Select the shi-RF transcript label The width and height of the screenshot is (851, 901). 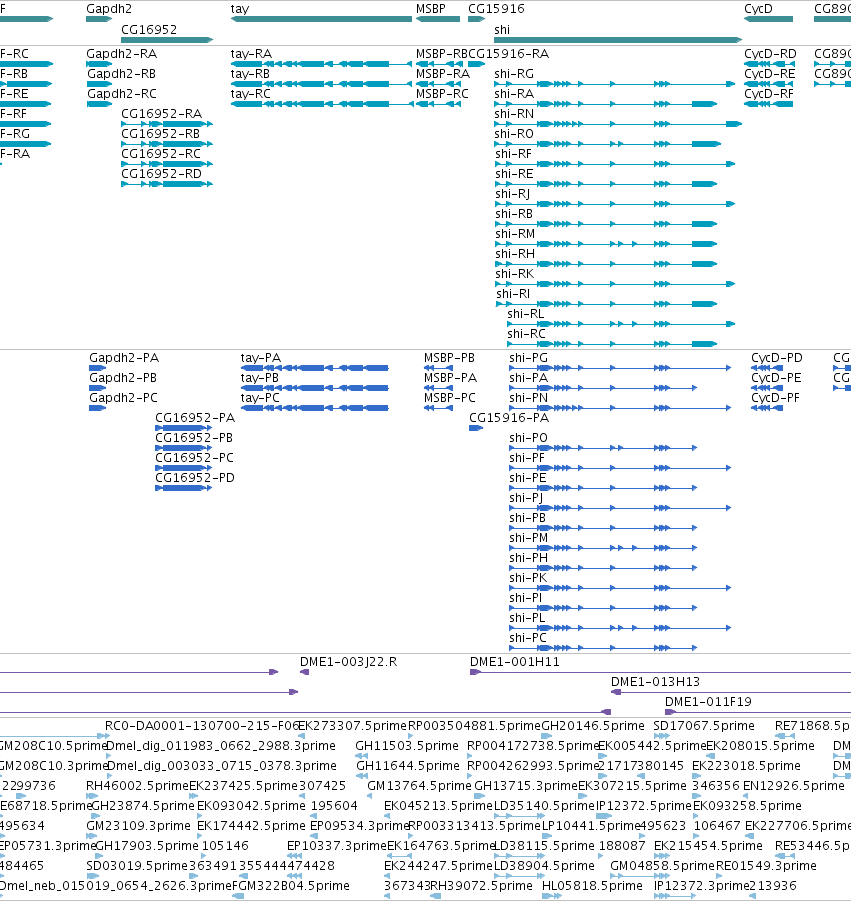coord(513,154)
